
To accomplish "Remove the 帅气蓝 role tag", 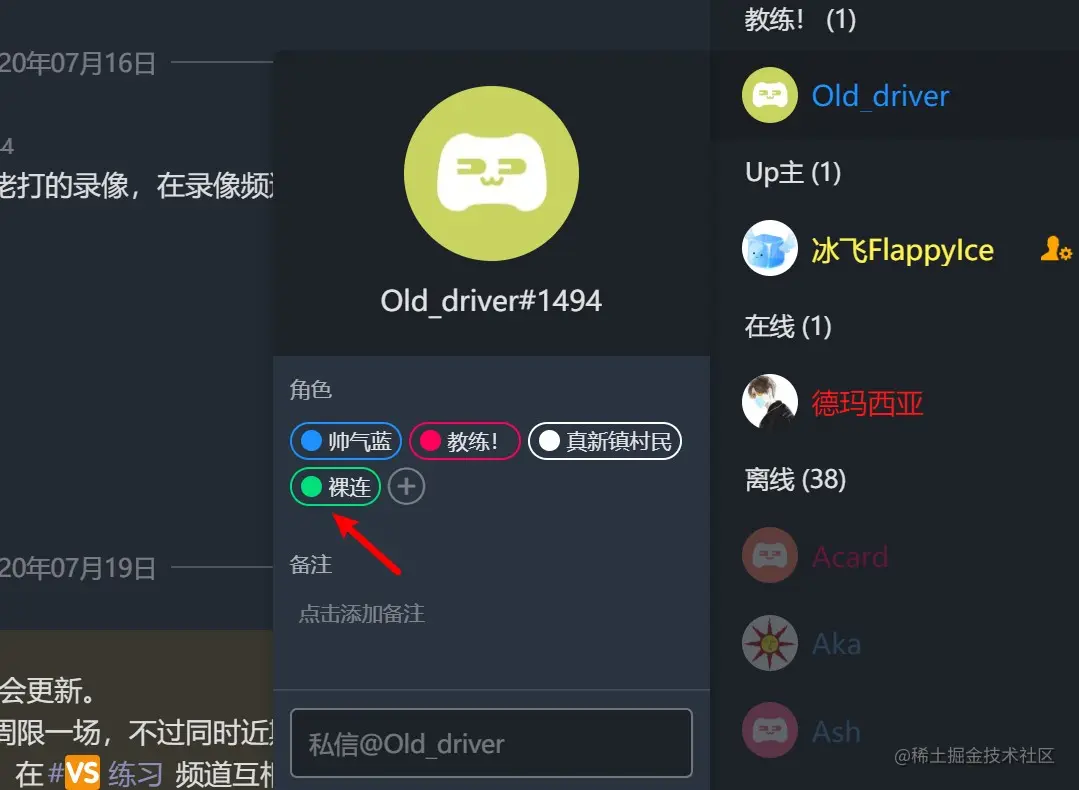I will 345,440.
